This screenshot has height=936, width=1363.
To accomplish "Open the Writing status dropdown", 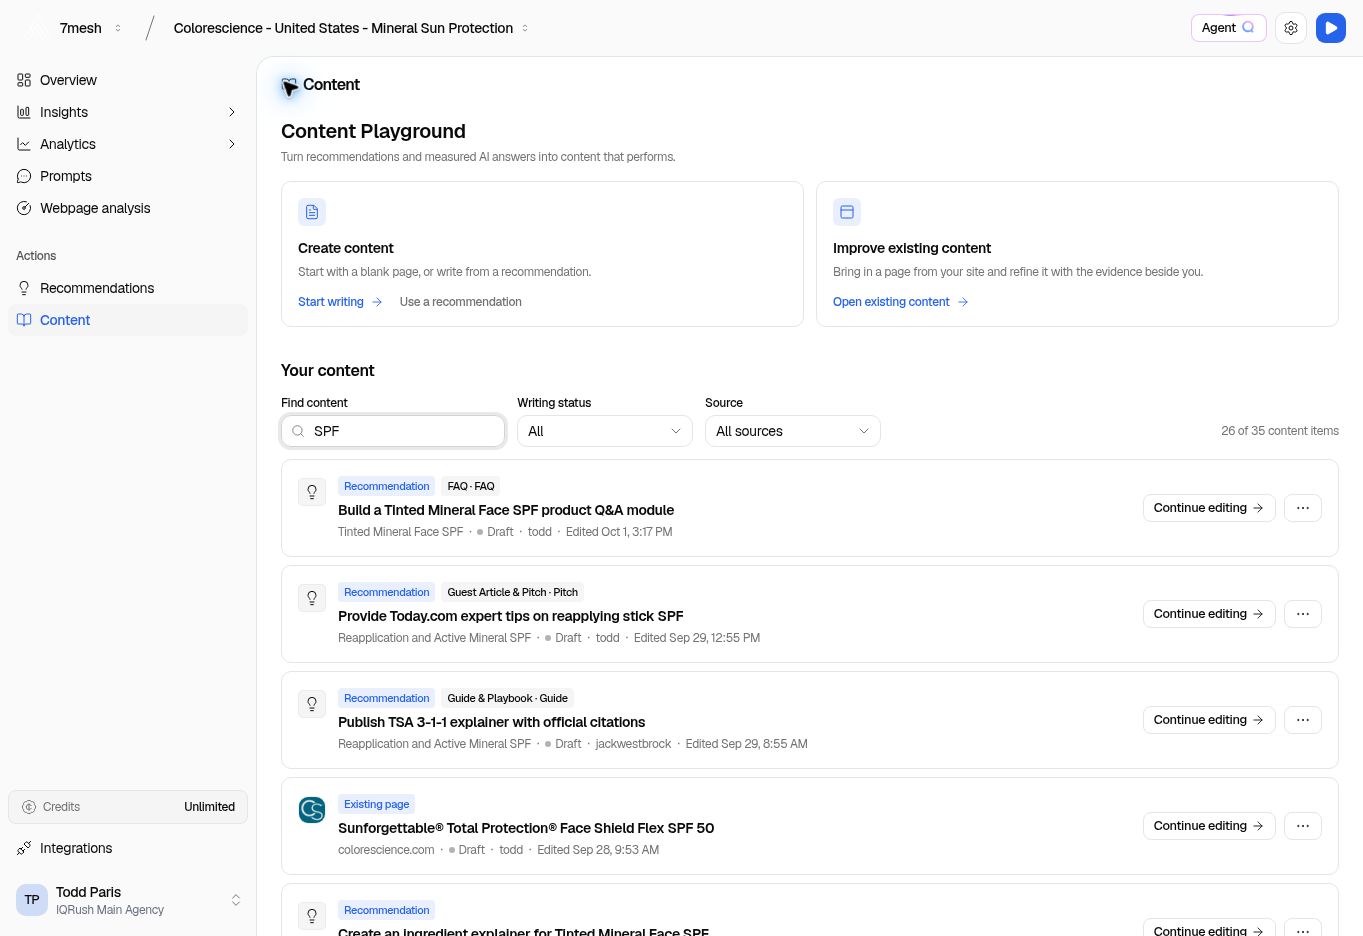I will pyautogui.click(x=605, y=431).
